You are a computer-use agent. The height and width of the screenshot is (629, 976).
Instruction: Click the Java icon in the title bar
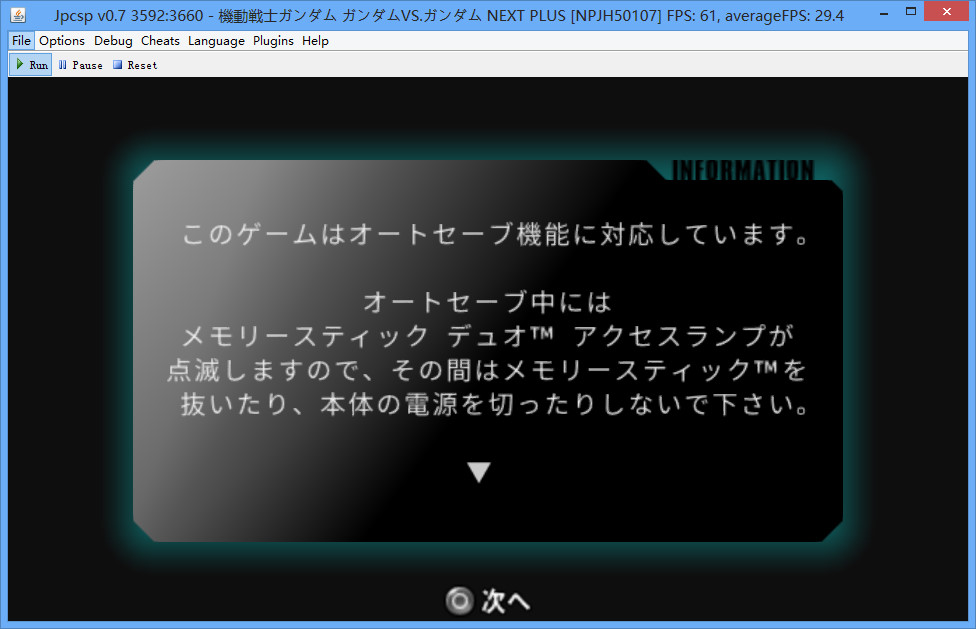17,15
